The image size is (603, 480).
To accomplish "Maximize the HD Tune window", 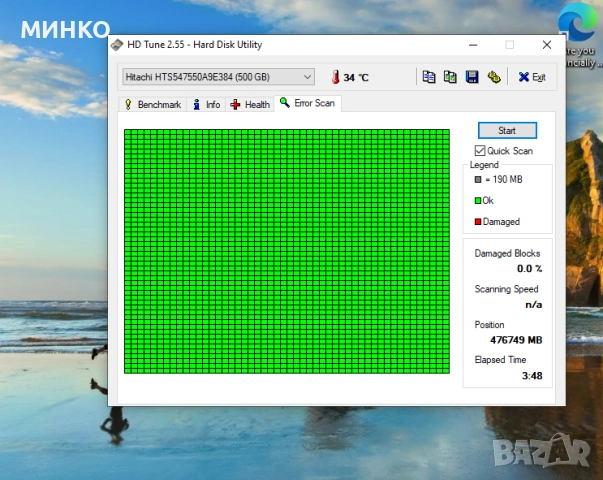I will (509, 45).
